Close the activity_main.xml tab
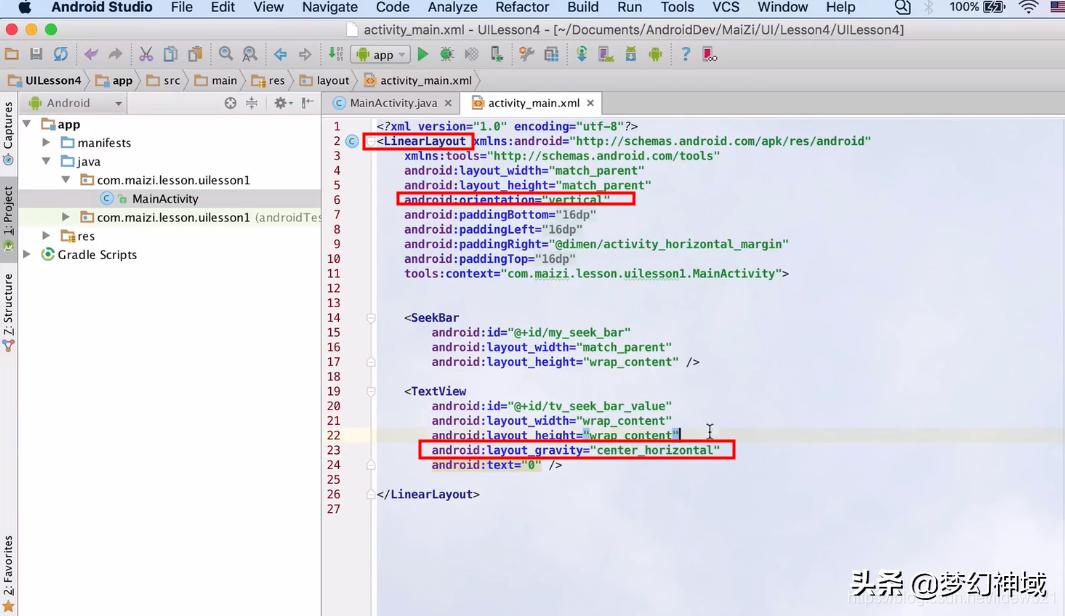 click(591, 103)
